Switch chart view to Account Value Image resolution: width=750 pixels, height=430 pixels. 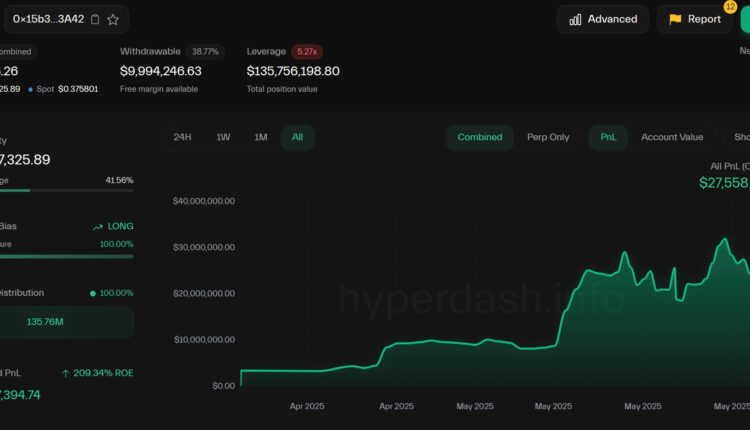(x=672, y=137)
